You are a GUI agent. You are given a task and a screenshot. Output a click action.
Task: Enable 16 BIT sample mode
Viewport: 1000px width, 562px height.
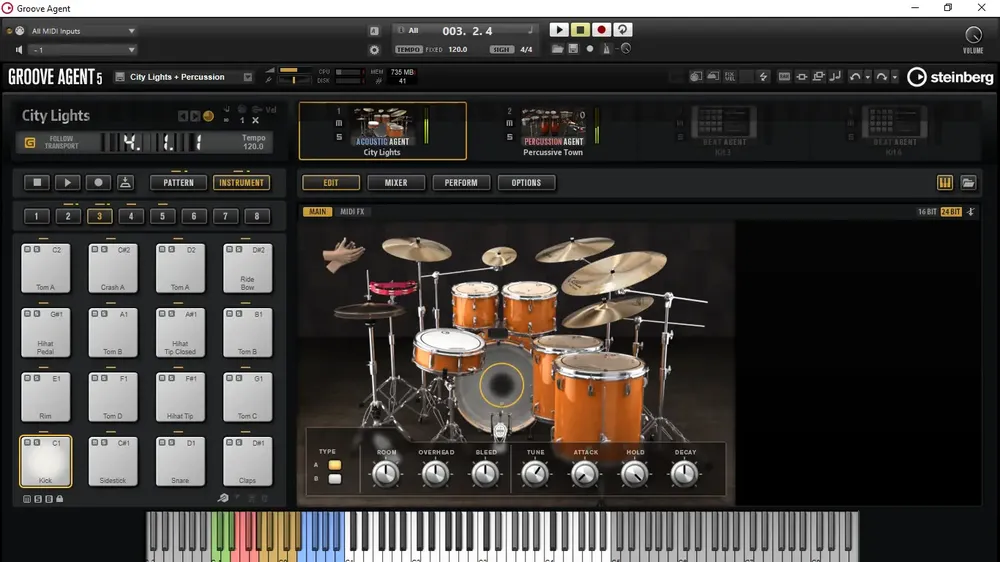[x=927, y=212]
